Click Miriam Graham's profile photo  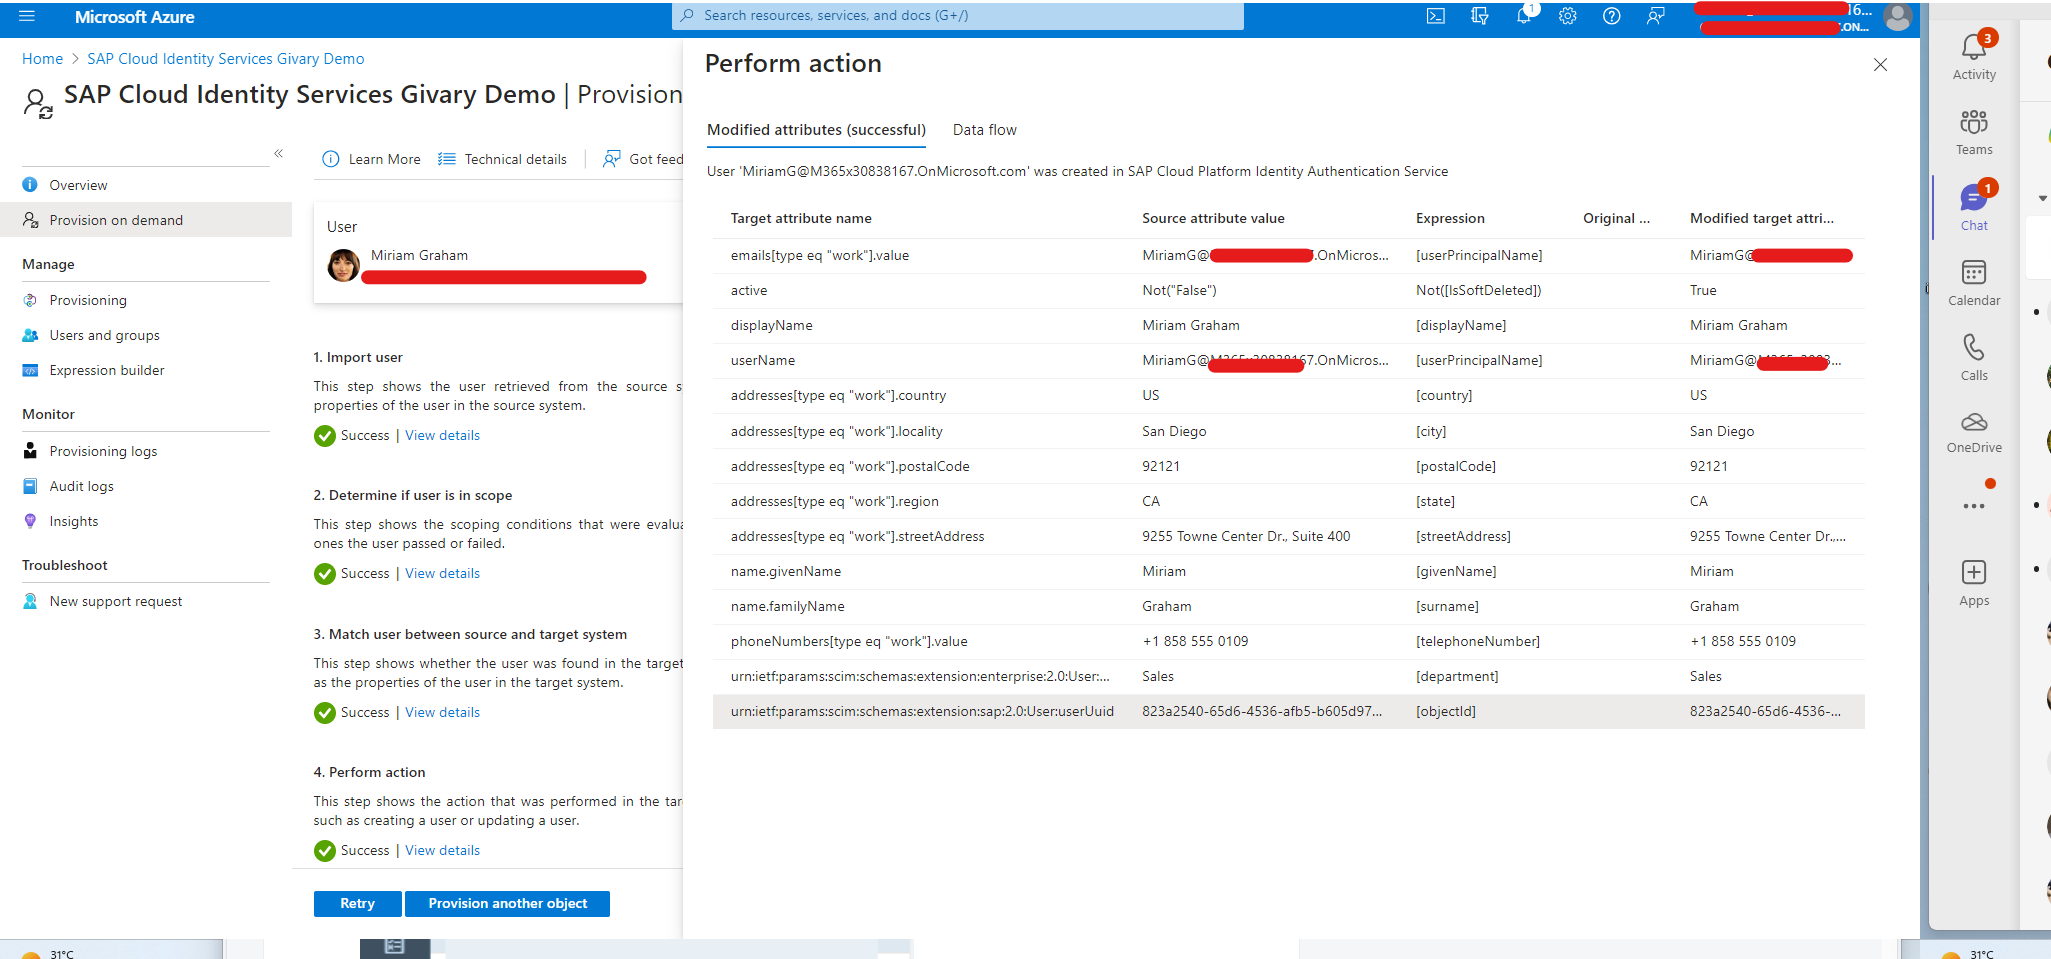(343, 265)
